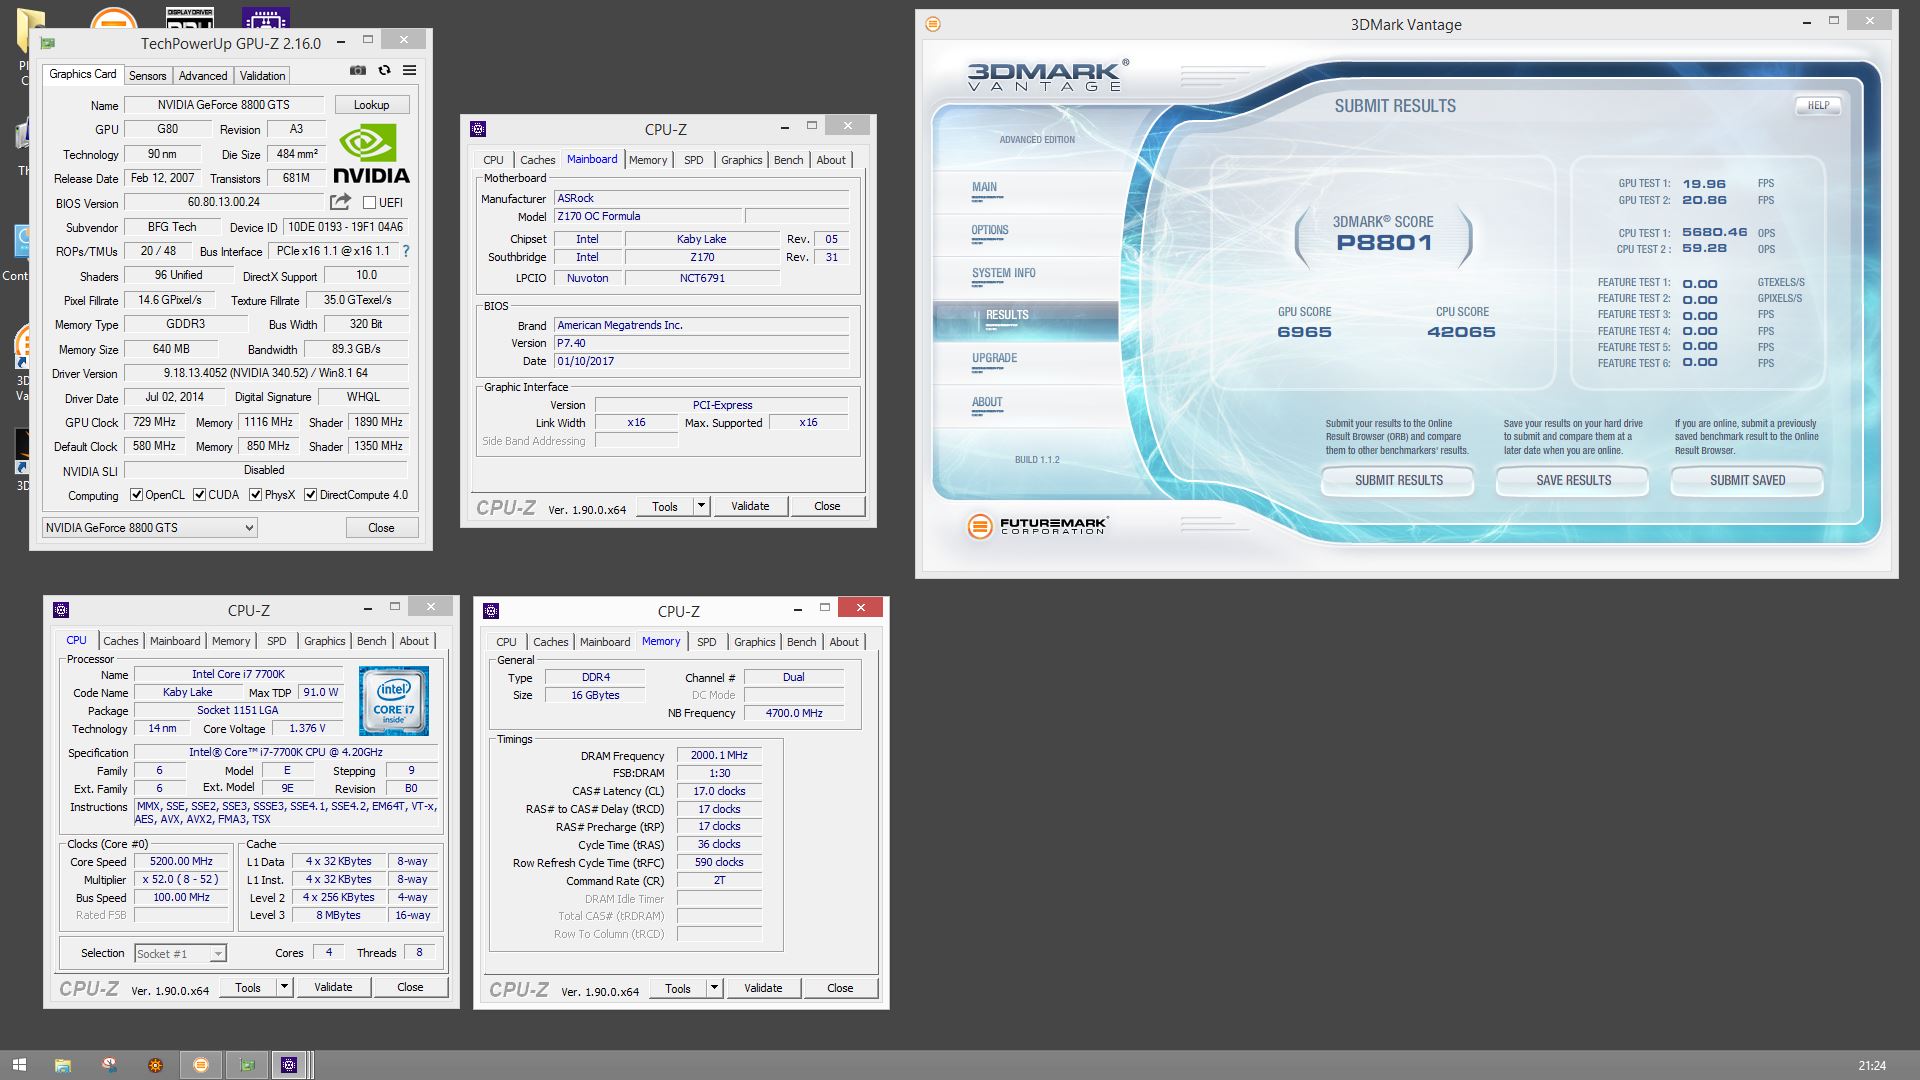
Task: Expand Tools dropdown arrow in CPU tab window
Action: click(x=284, y=987)
